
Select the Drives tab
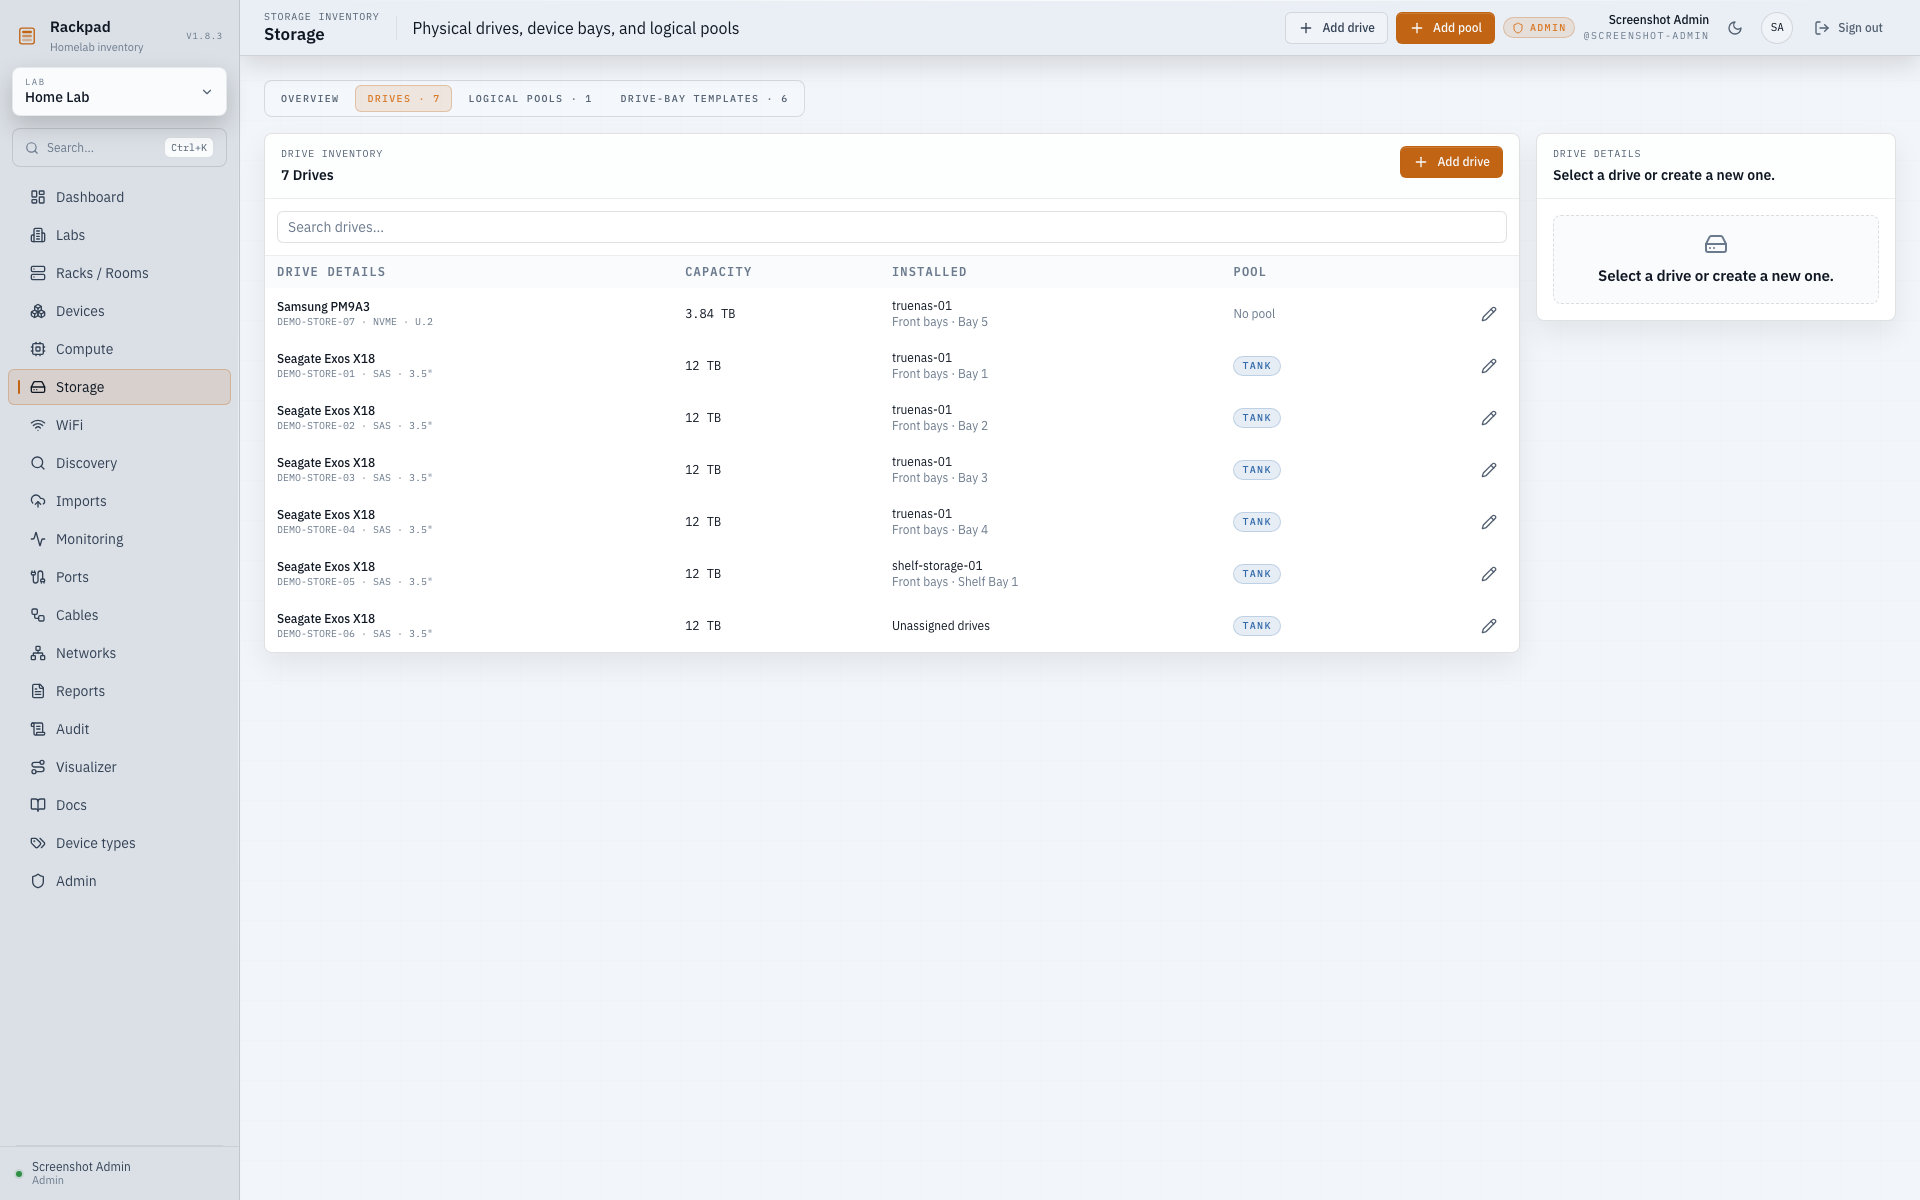[403, 99]
